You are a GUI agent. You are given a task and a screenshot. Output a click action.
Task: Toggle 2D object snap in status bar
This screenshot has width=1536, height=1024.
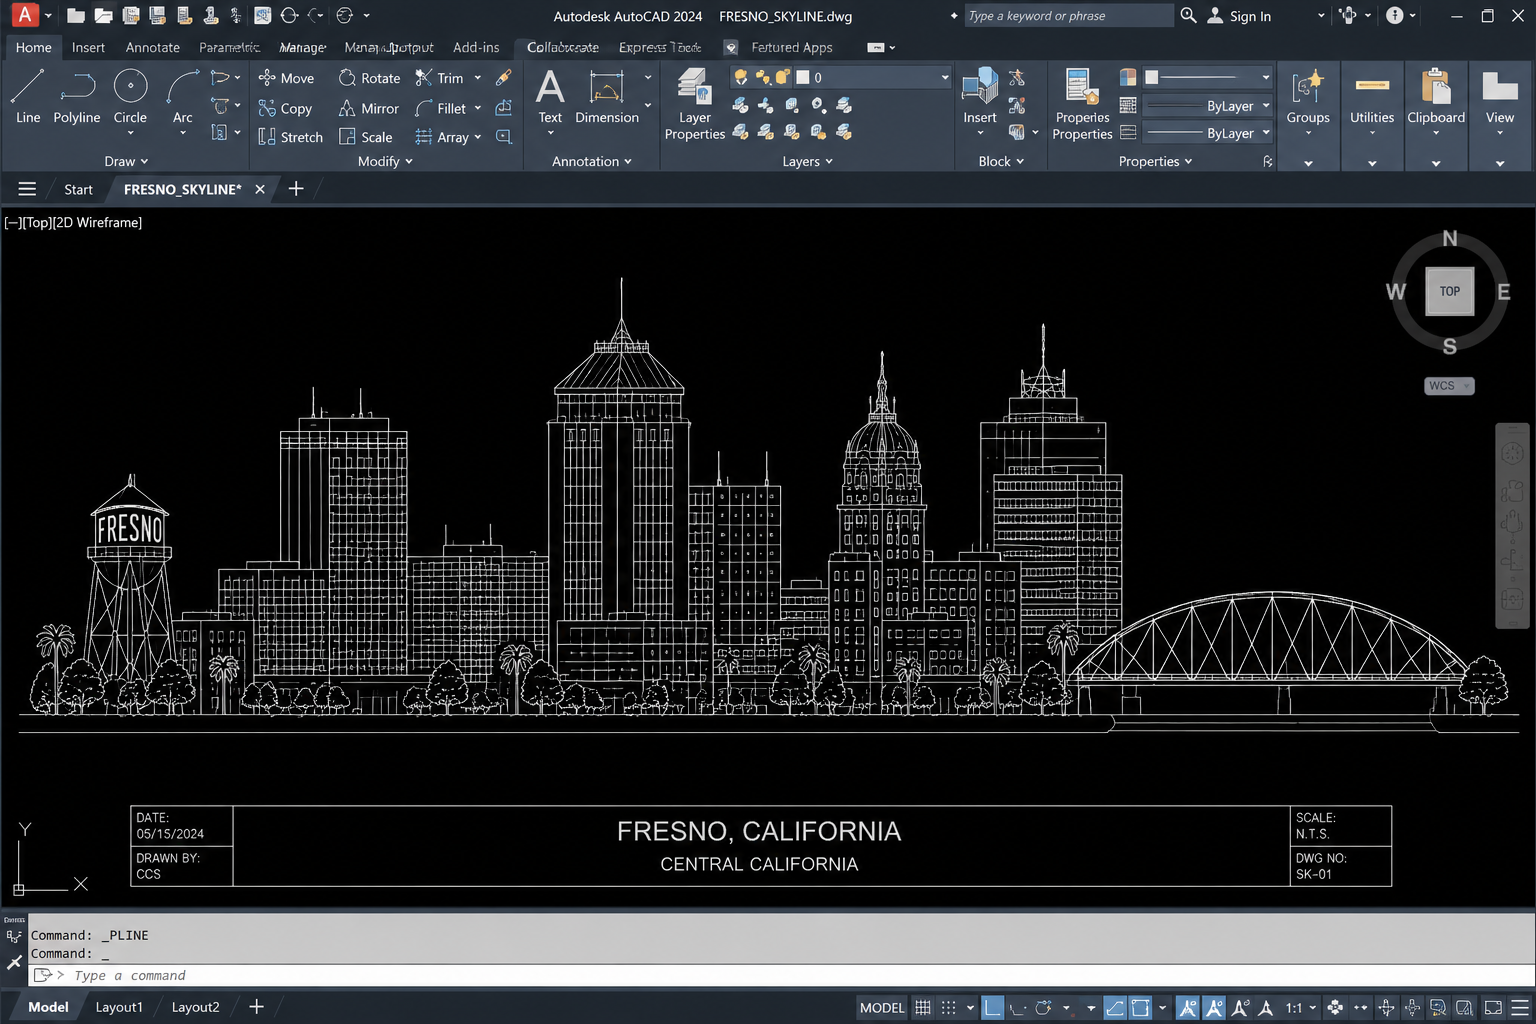click(1140, 1007)
